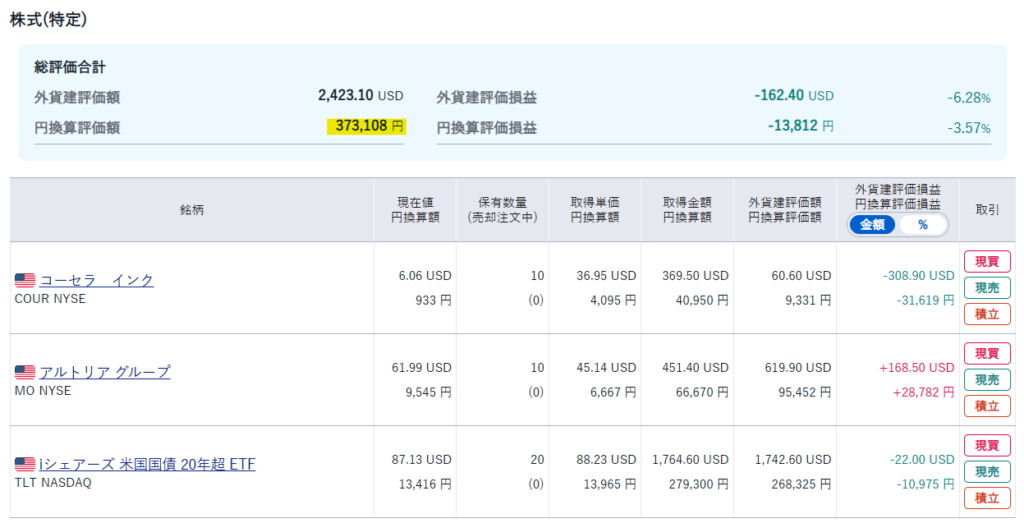Click the US flag next to iシェアーズ ETF
This screenshot has width=1024, height=523.
click(x=25, y=464)
